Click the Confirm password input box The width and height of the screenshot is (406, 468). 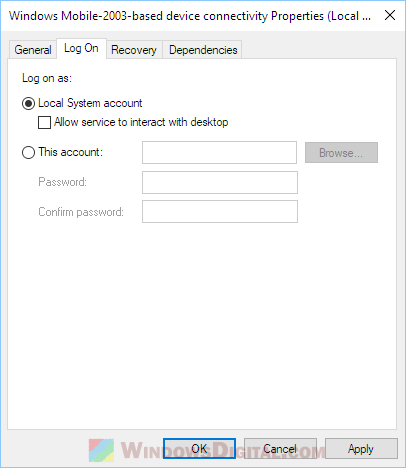220,211
